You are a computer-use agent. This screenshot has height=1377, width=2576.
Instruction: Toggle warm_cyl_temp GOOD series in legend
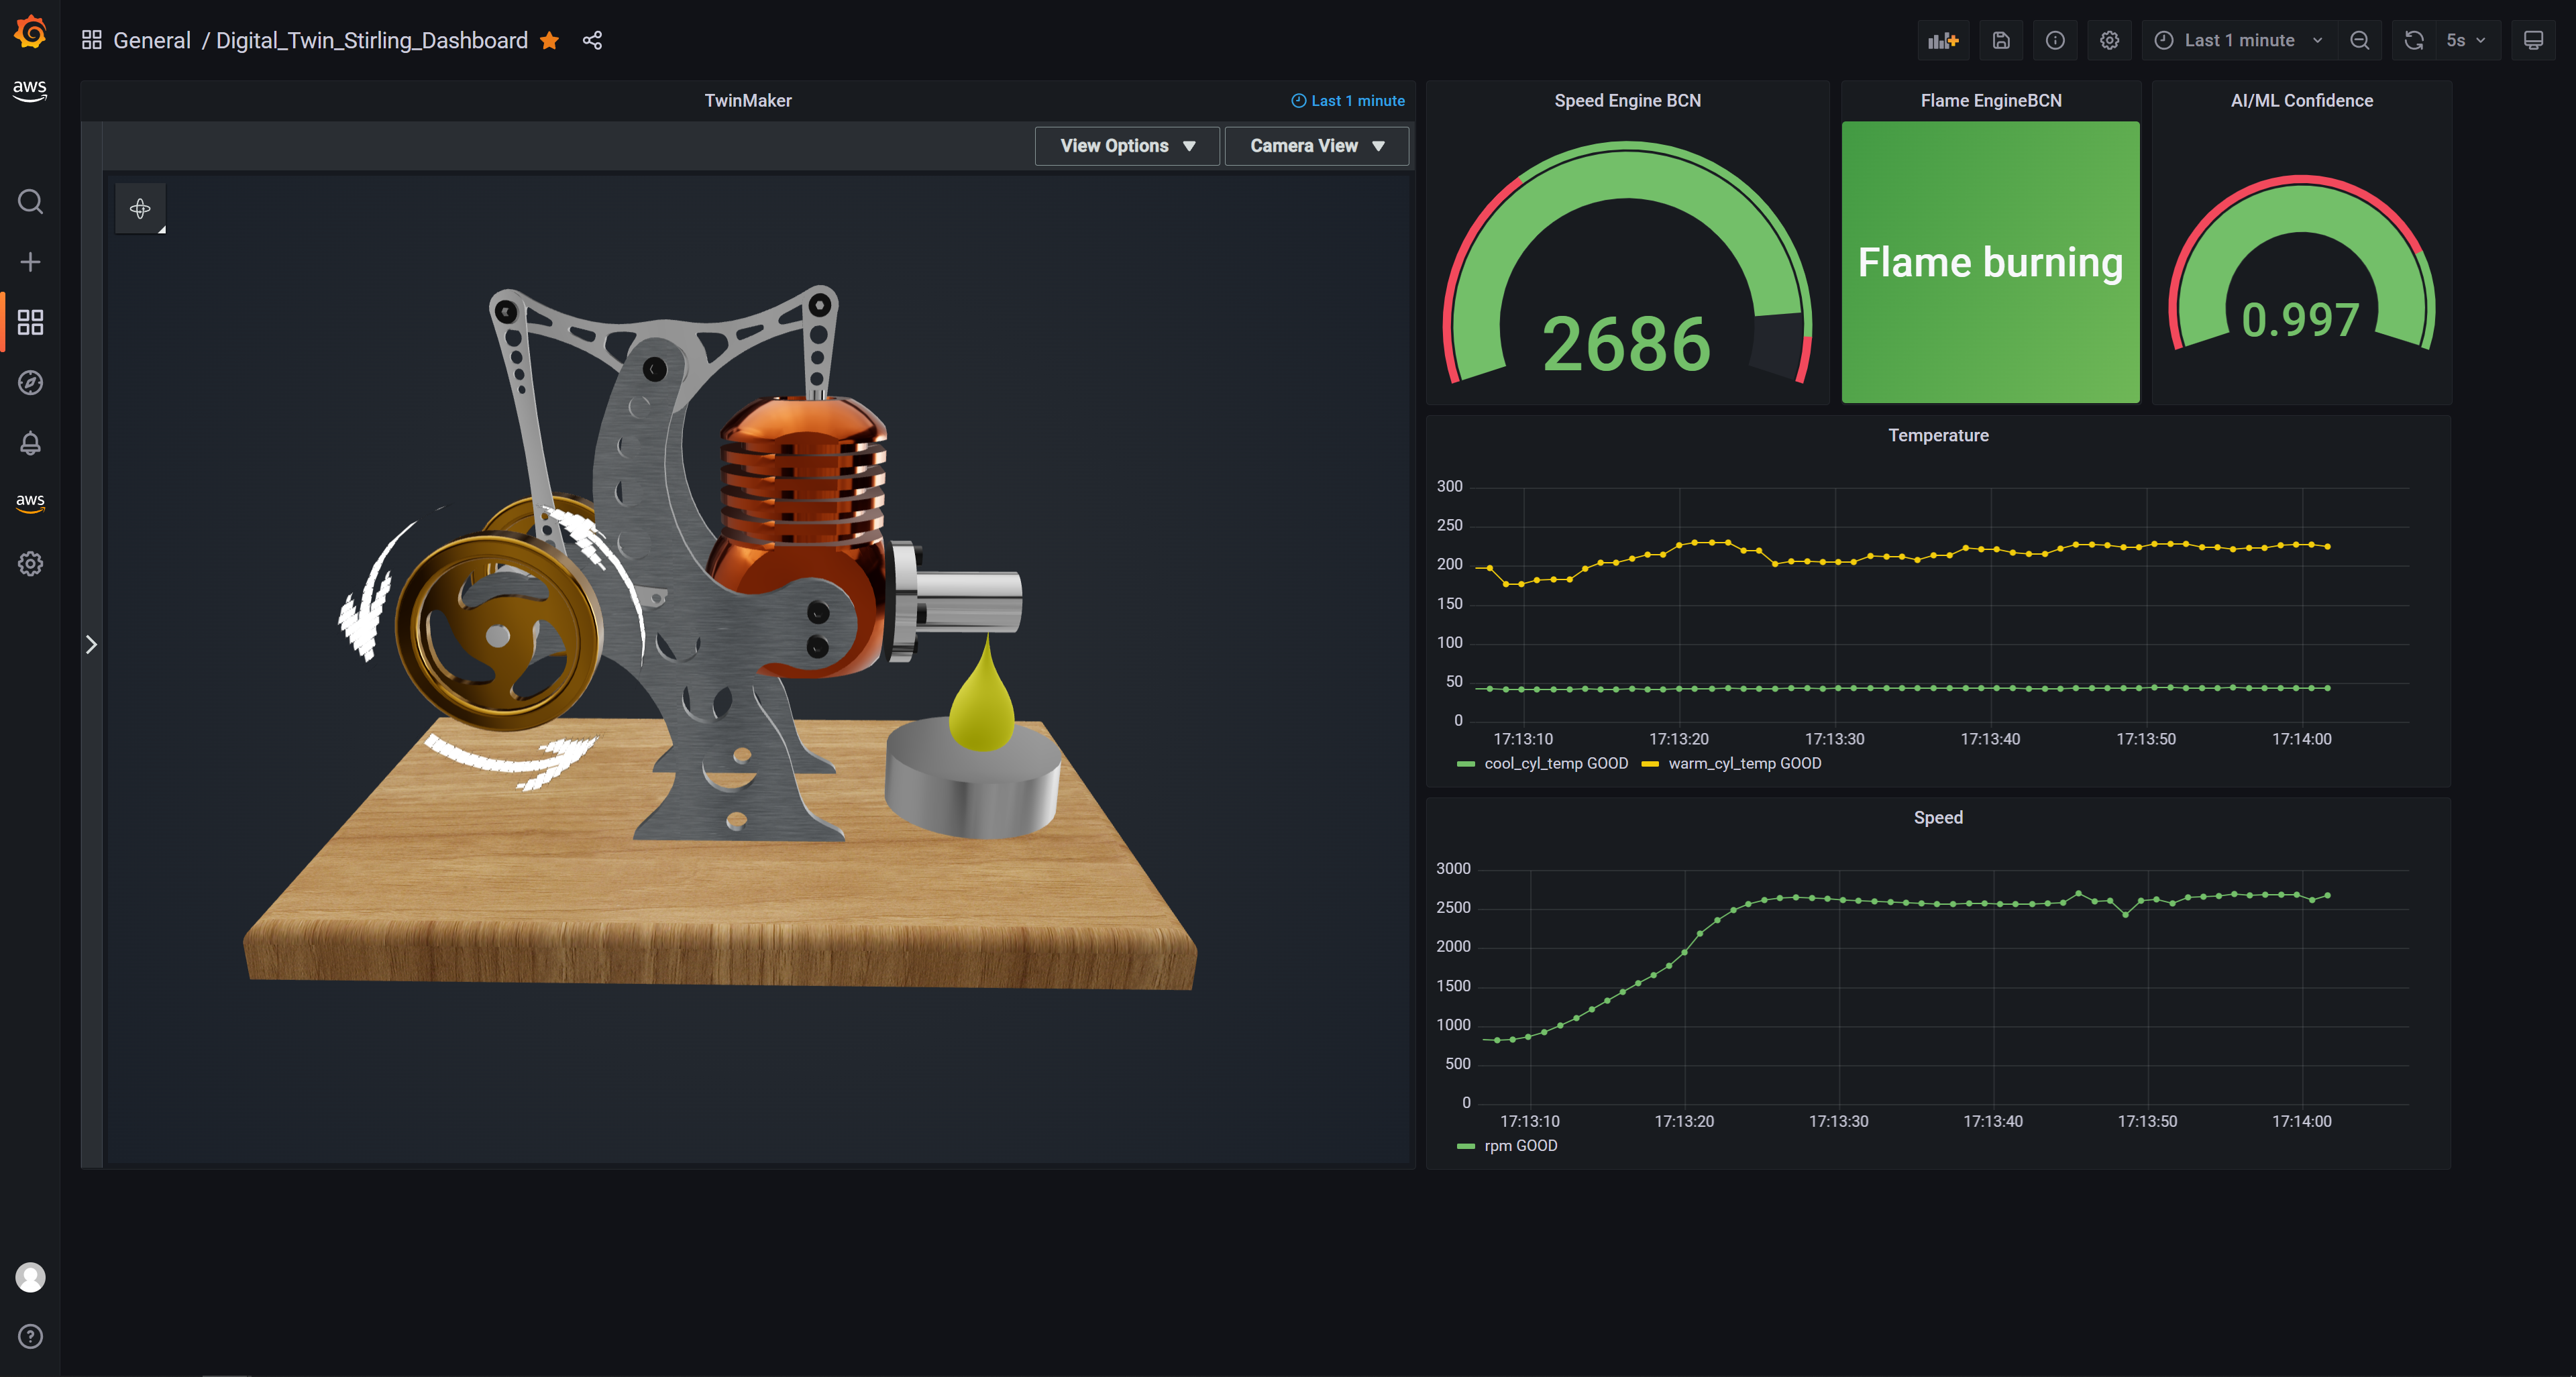(1744, 763)
